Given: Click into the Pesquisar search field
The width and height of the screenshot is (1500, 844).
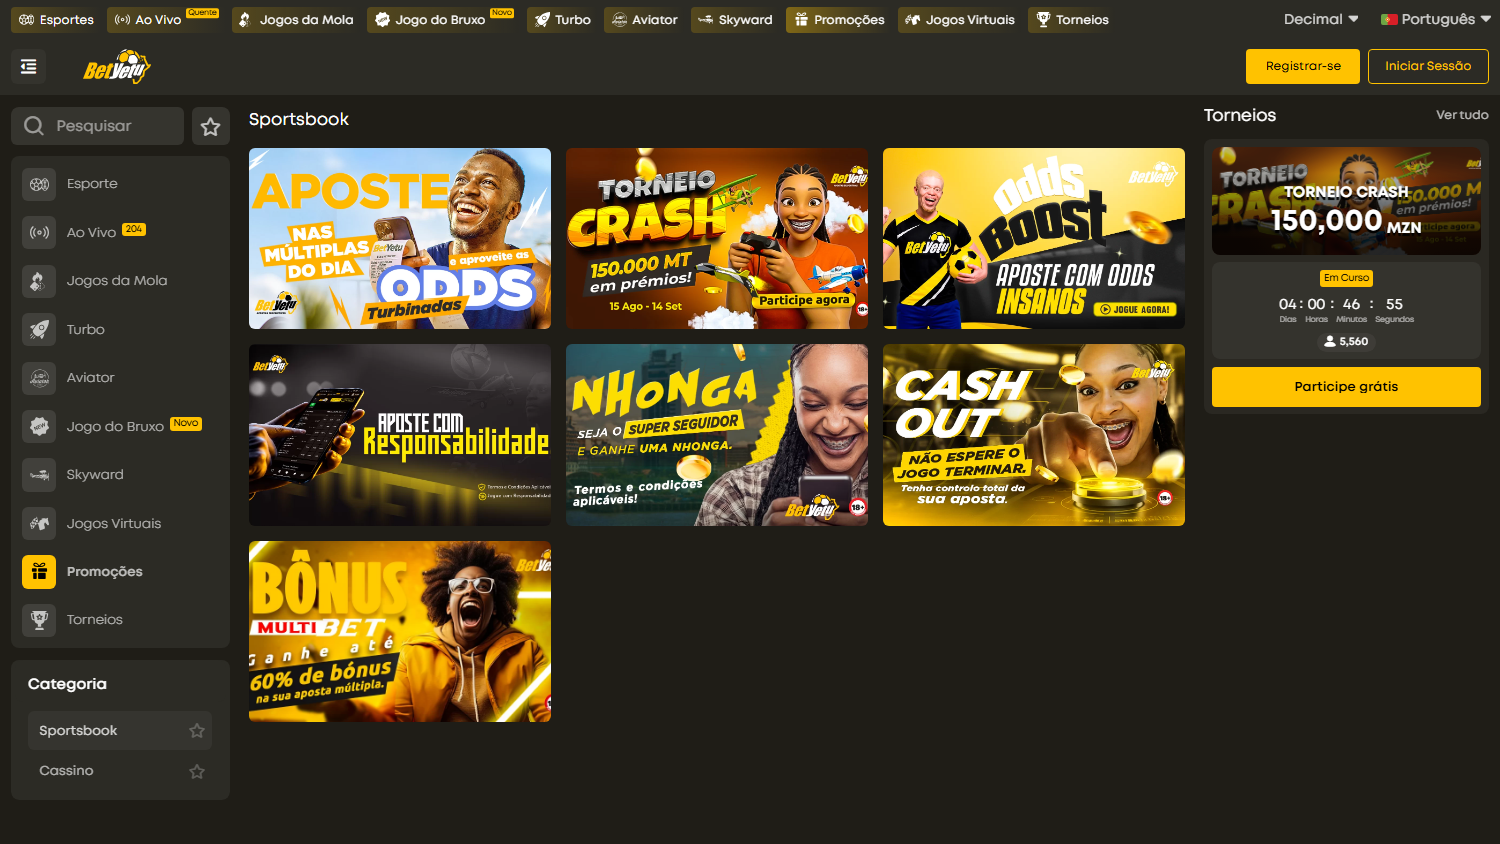Looking at the screenshot, I should [x=98, y=126].
